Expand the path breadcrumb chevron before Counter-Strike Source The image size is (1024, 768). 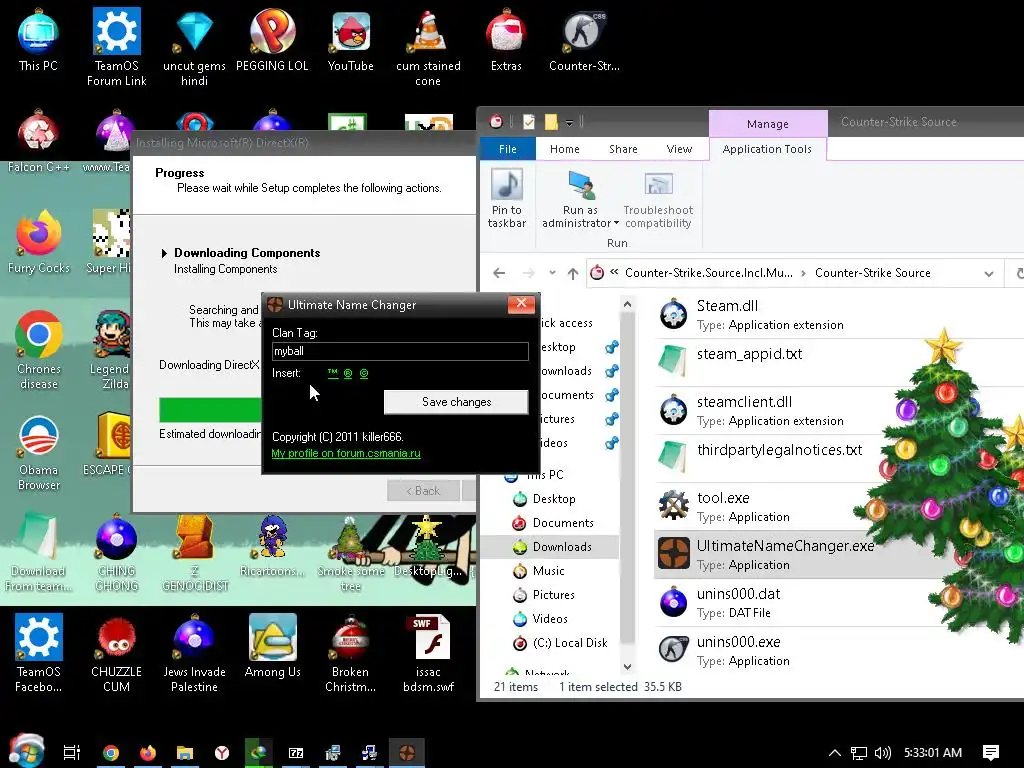pyautogui.click(x=803, y=274)
